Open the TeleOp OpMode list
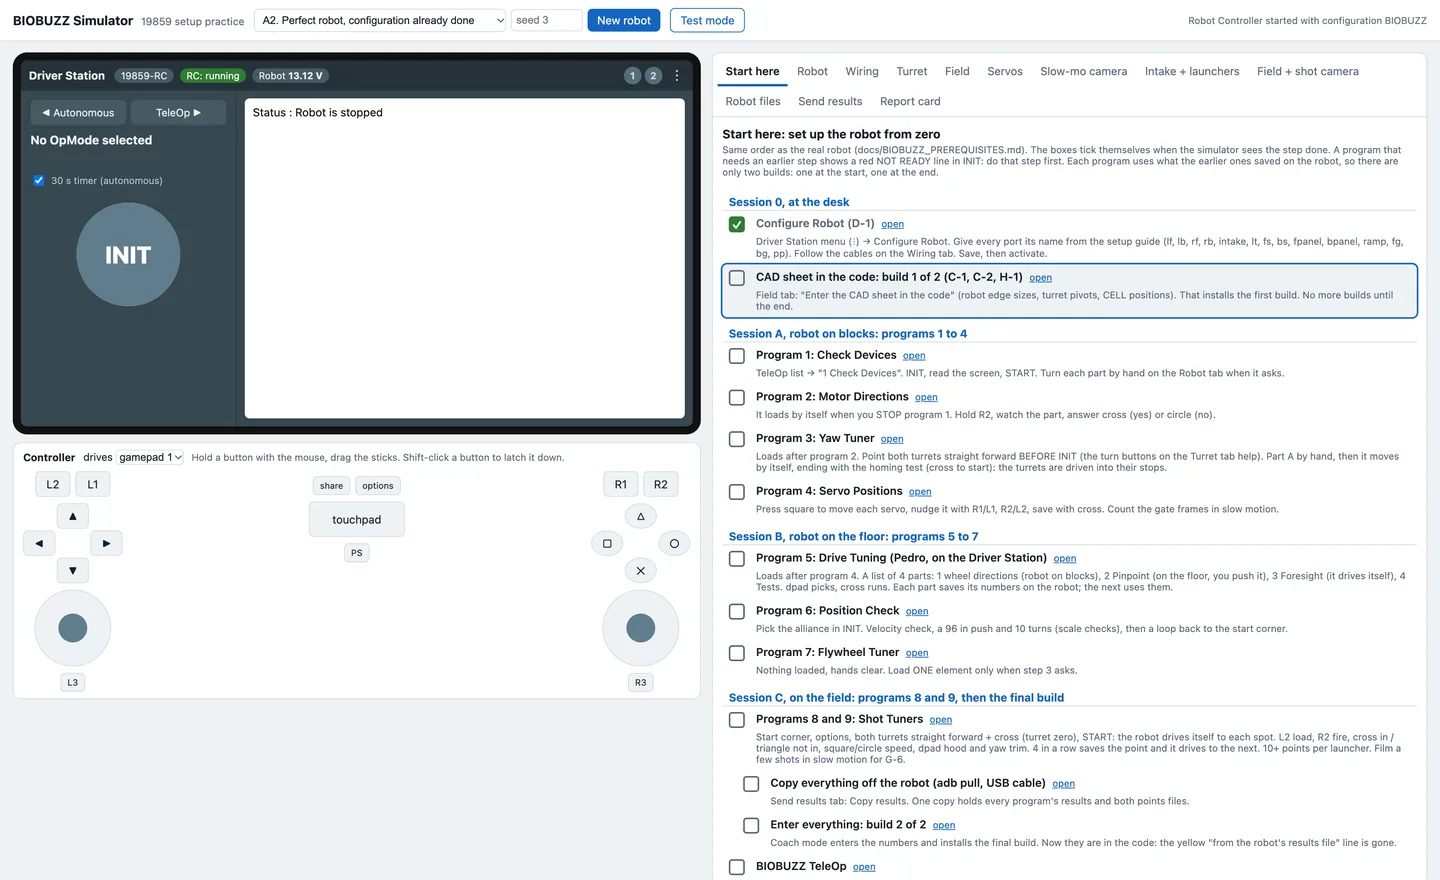 click(x=178, y=113)
